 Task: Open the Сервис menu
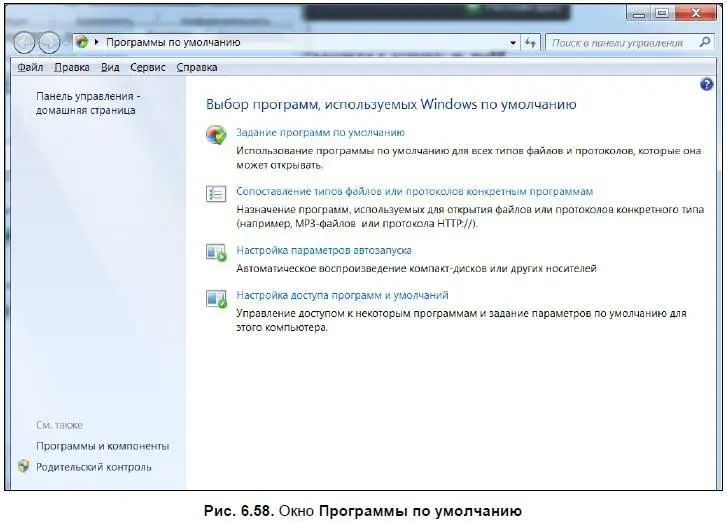coord(148,67)
